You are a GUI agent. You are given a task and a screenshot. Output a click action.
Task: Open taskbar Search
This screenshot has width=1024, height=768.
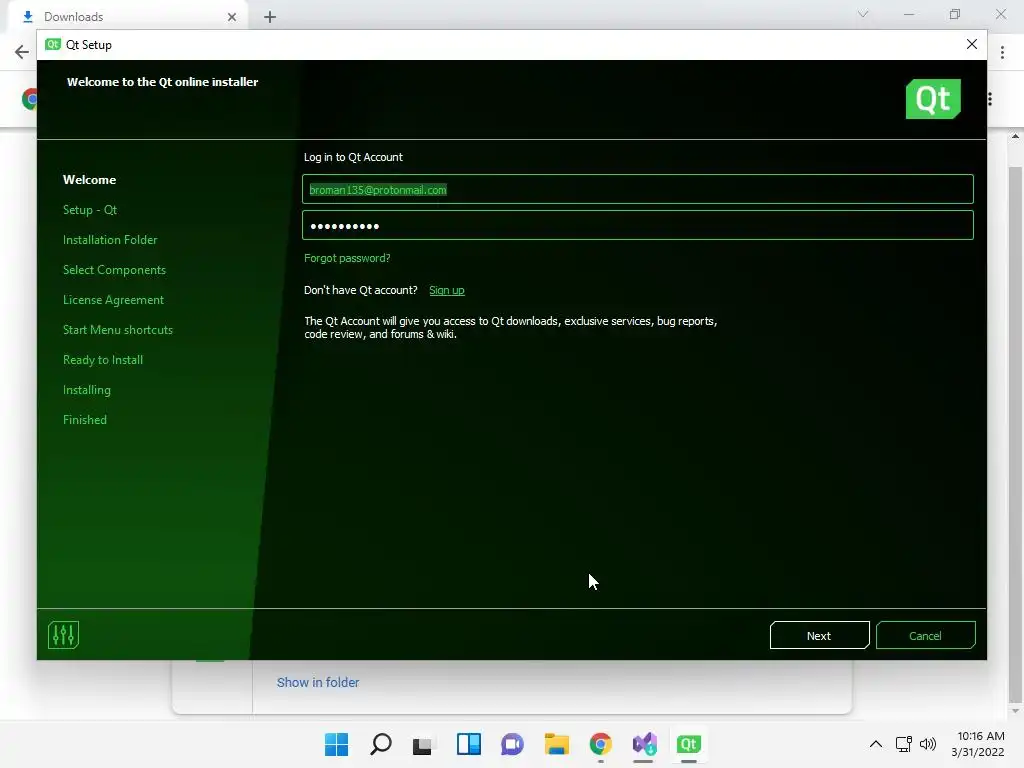[381, 744]
